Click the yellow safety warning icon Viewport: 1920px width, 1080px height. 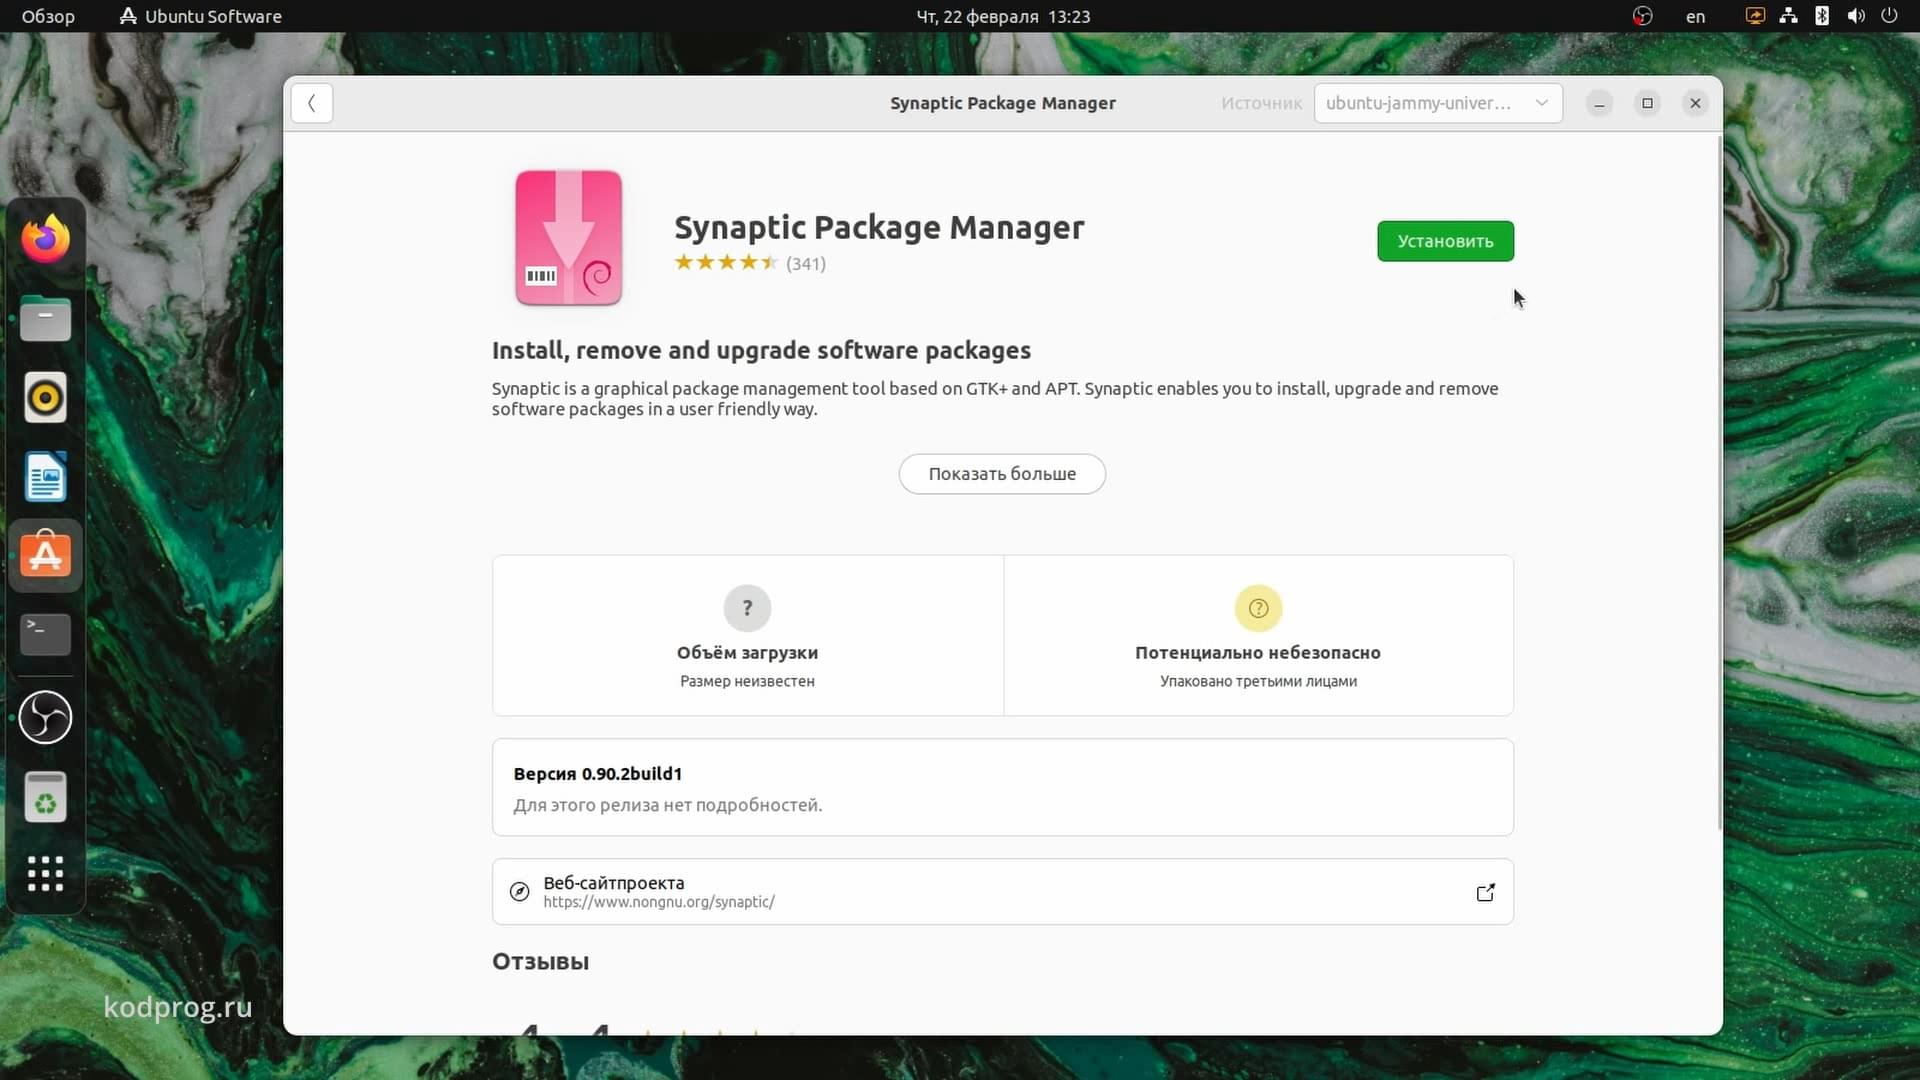point(1258,608)
